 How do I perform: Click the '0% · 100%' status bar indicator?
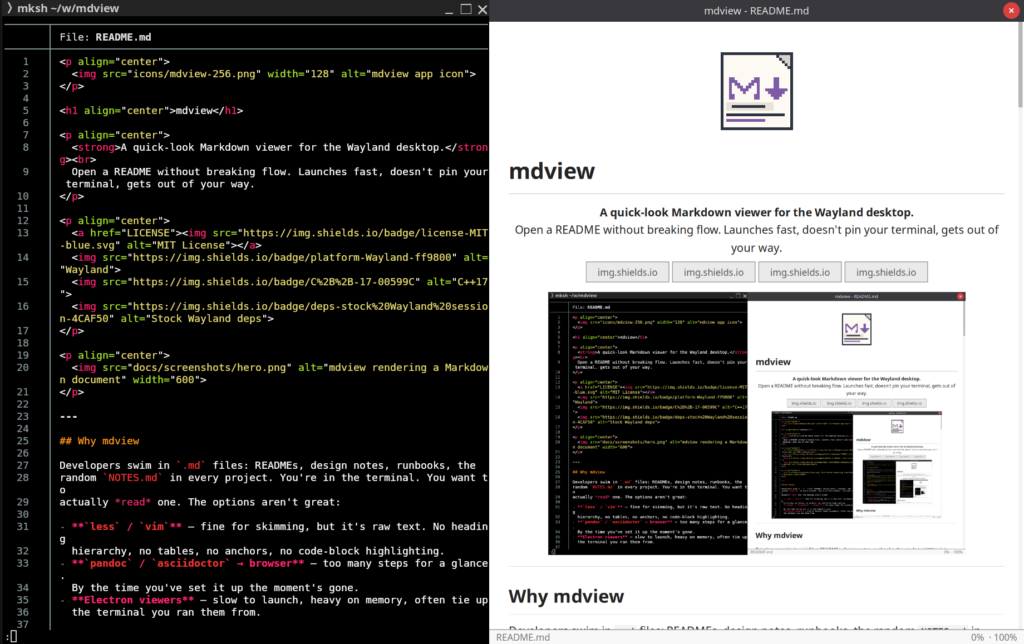993,637
